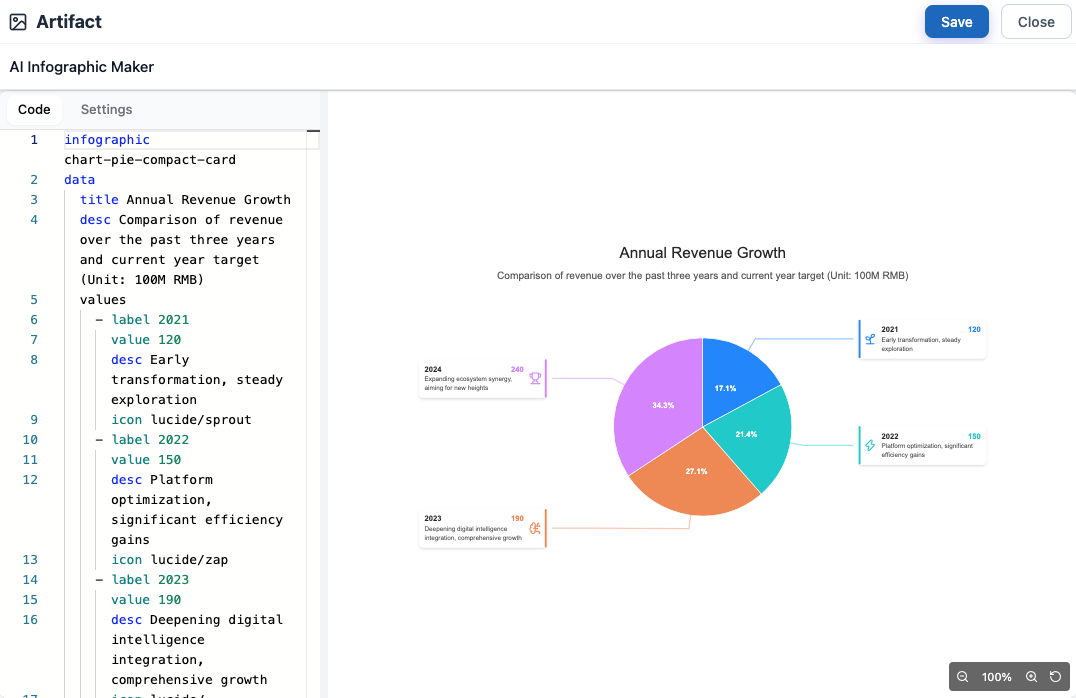1076x698 pixels.
Task: Click 'chart-pie-compact-card' code text
Action: (150, 159)
